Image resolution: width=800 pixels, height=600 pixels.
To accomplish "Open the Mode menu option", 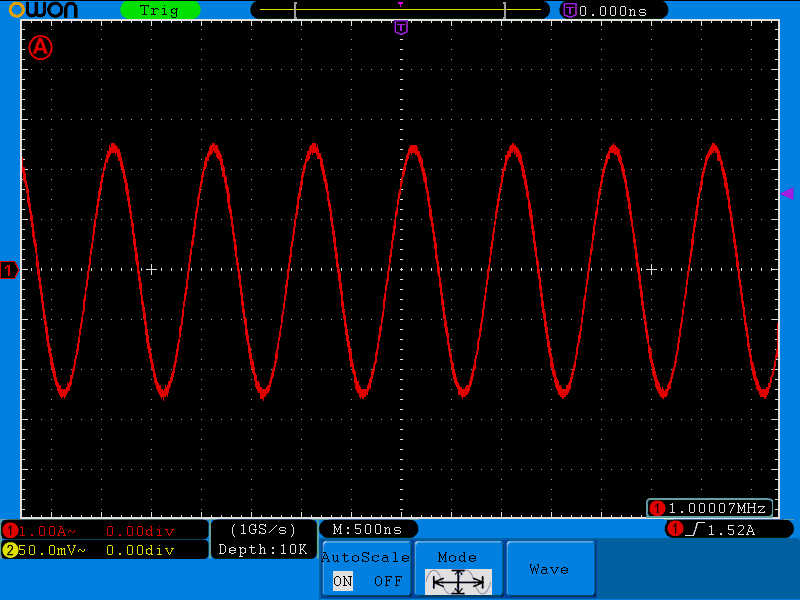I will (x=458, y=558).
